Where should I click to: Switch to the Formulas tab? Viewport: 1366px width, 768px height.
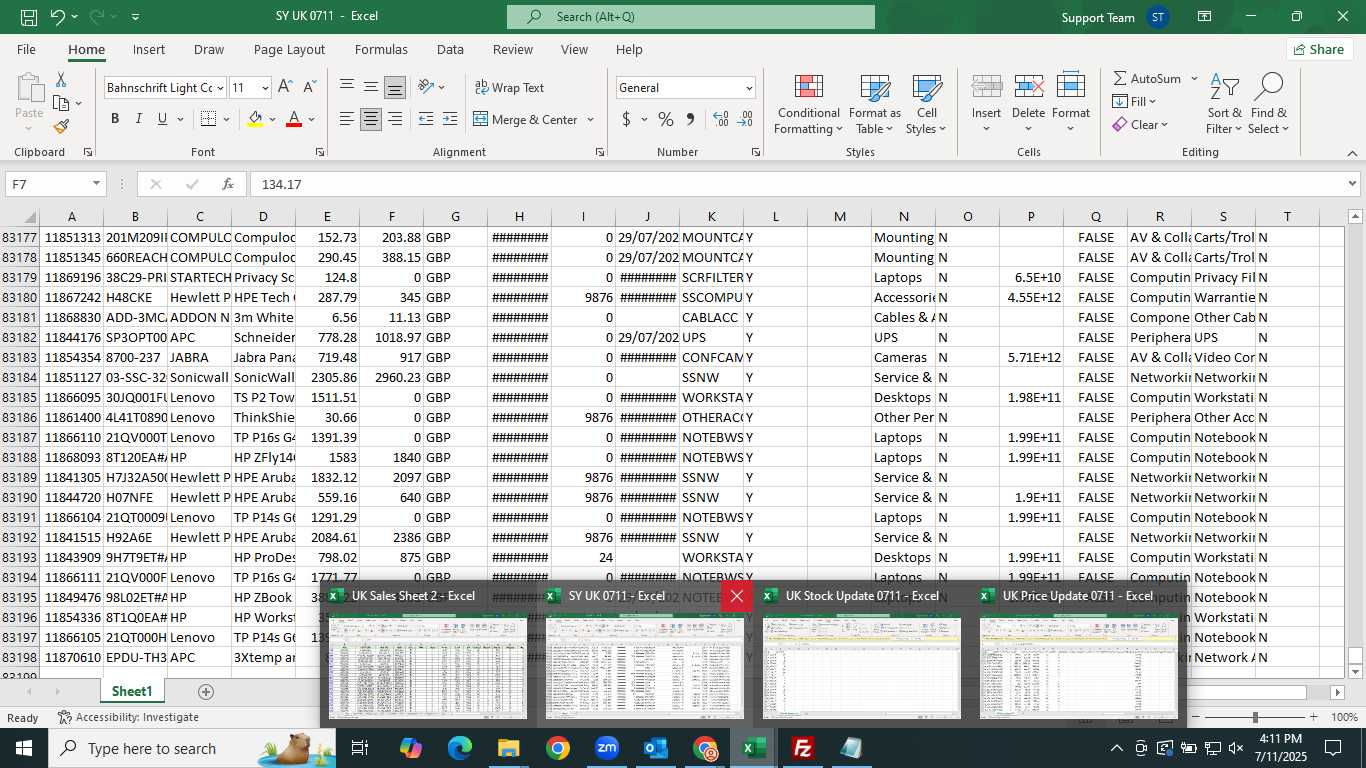pyautogui.click(x=381, y=49)
